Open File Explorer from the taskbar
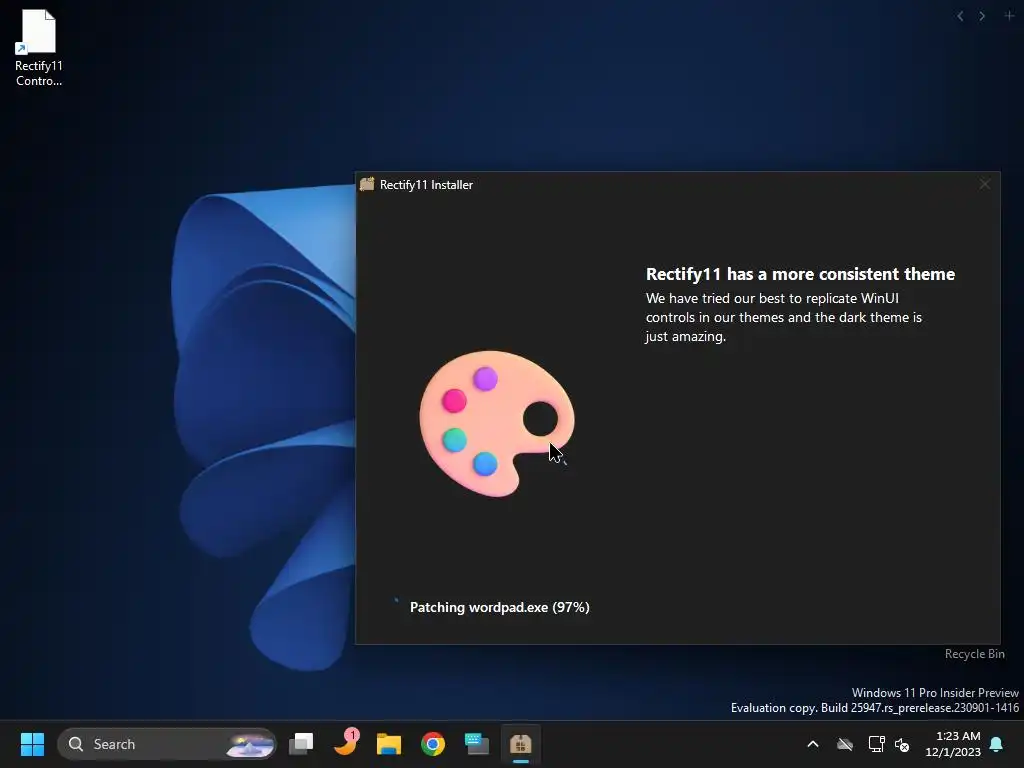Screen dimensions: 1024x768 pos(389,744)
